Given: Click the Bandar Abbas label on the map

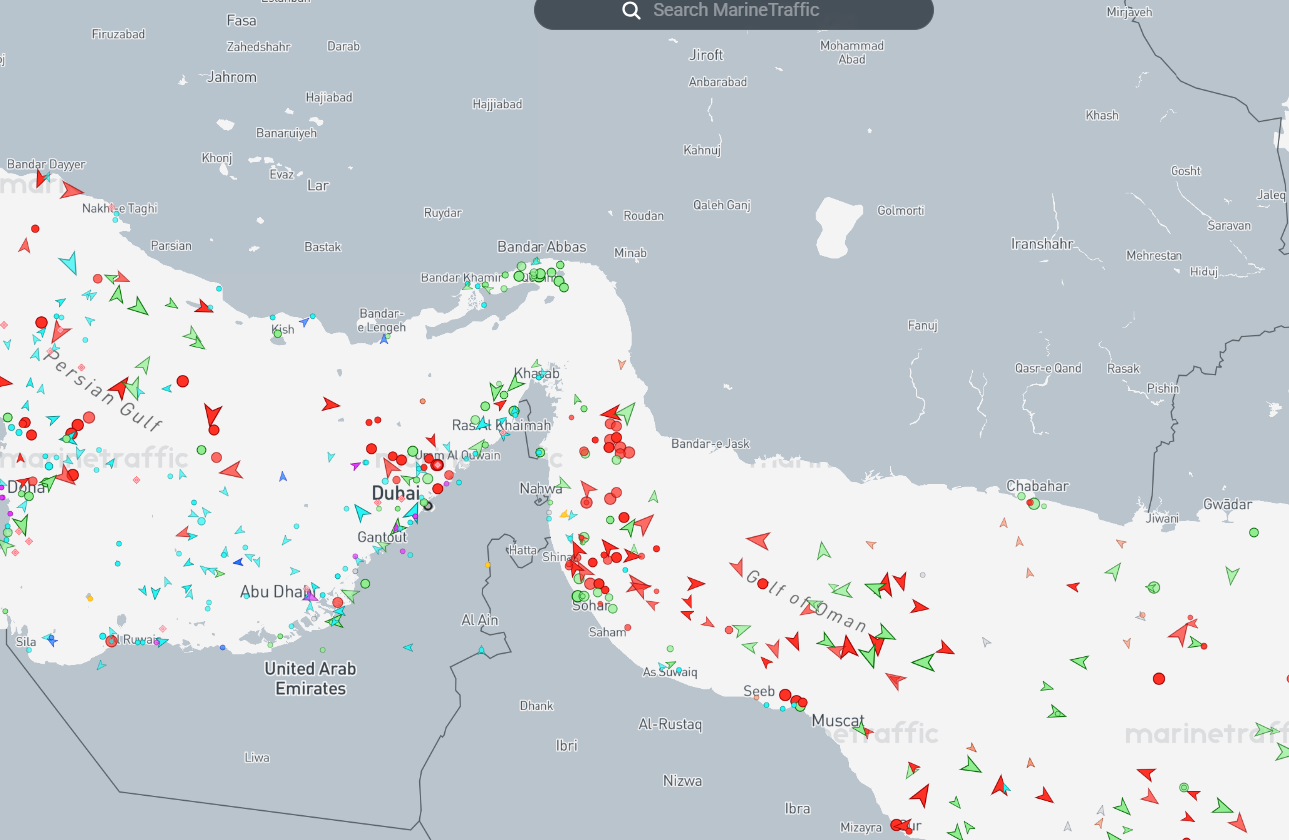Looking at the screenshot, I should tap(540, 246).
